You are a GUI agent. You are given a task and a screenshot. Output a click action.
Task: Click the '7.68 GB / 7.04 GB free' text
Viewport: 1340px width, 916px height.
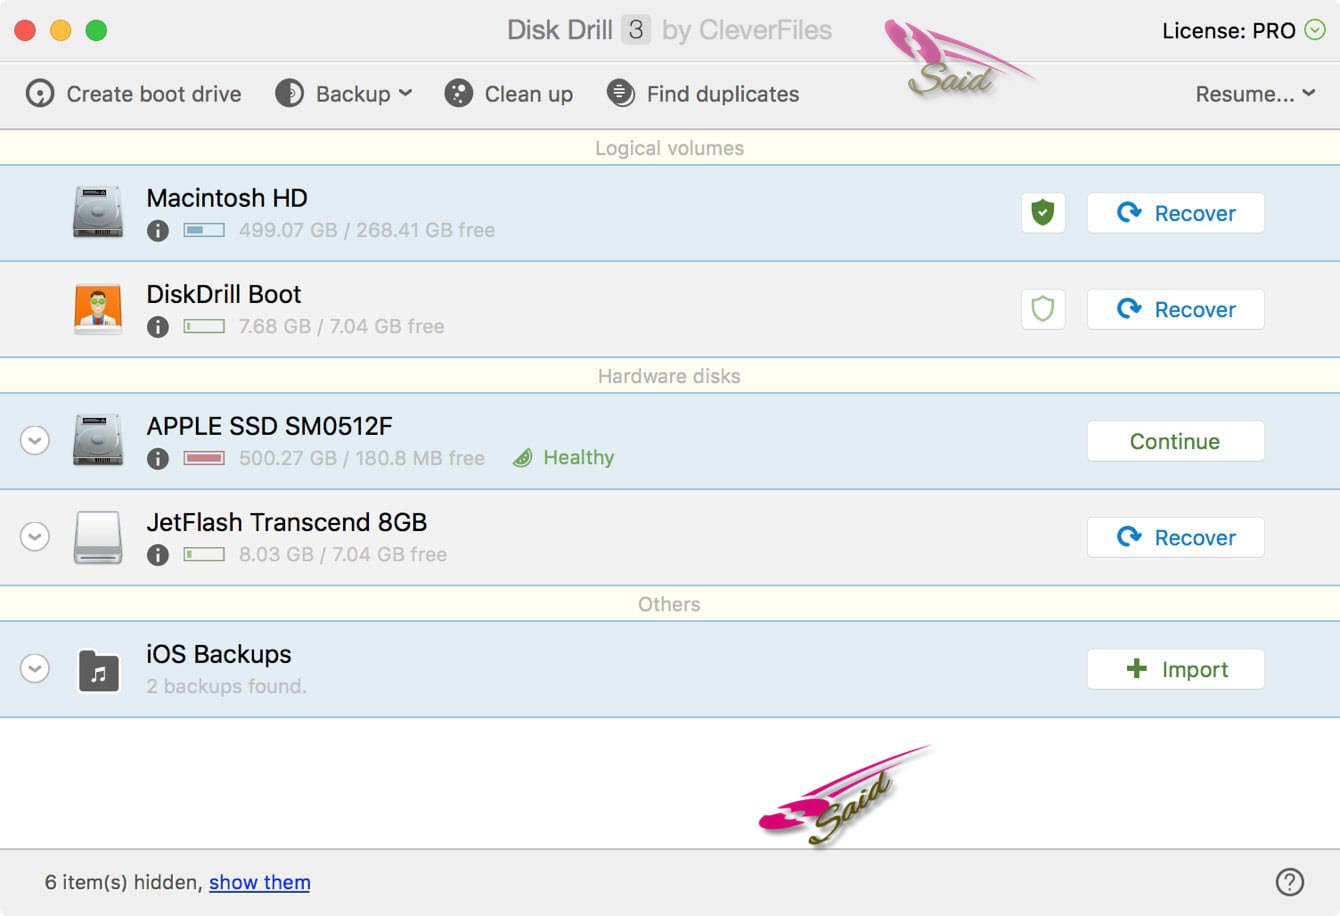click(x=341, y=326)
